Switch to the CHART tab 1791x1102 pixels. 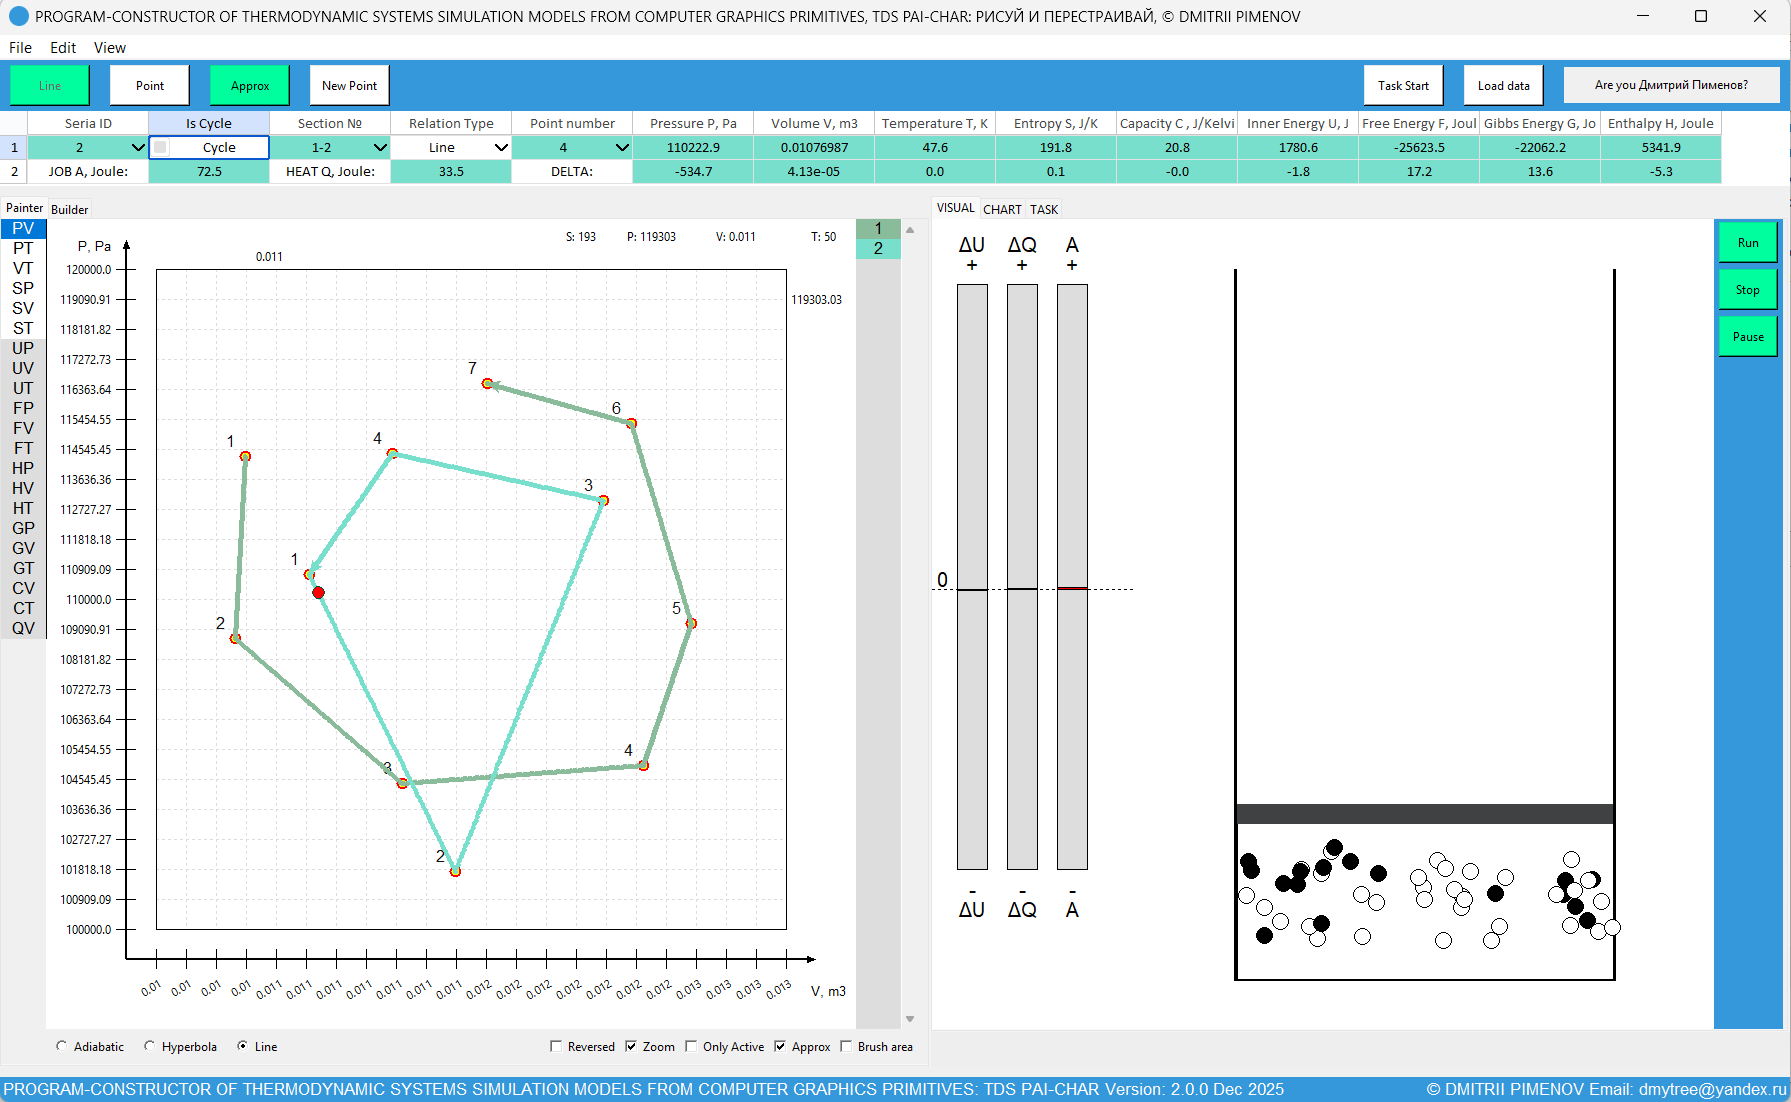[1002, 209]
